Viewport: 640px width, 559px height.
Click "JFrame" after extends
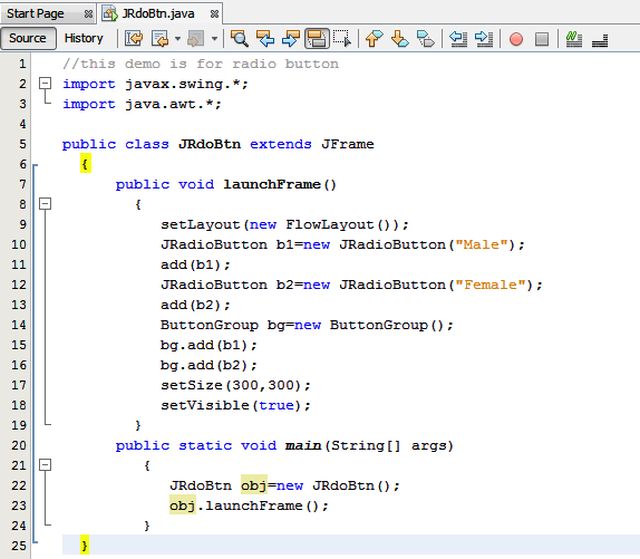tap(348, 144)
